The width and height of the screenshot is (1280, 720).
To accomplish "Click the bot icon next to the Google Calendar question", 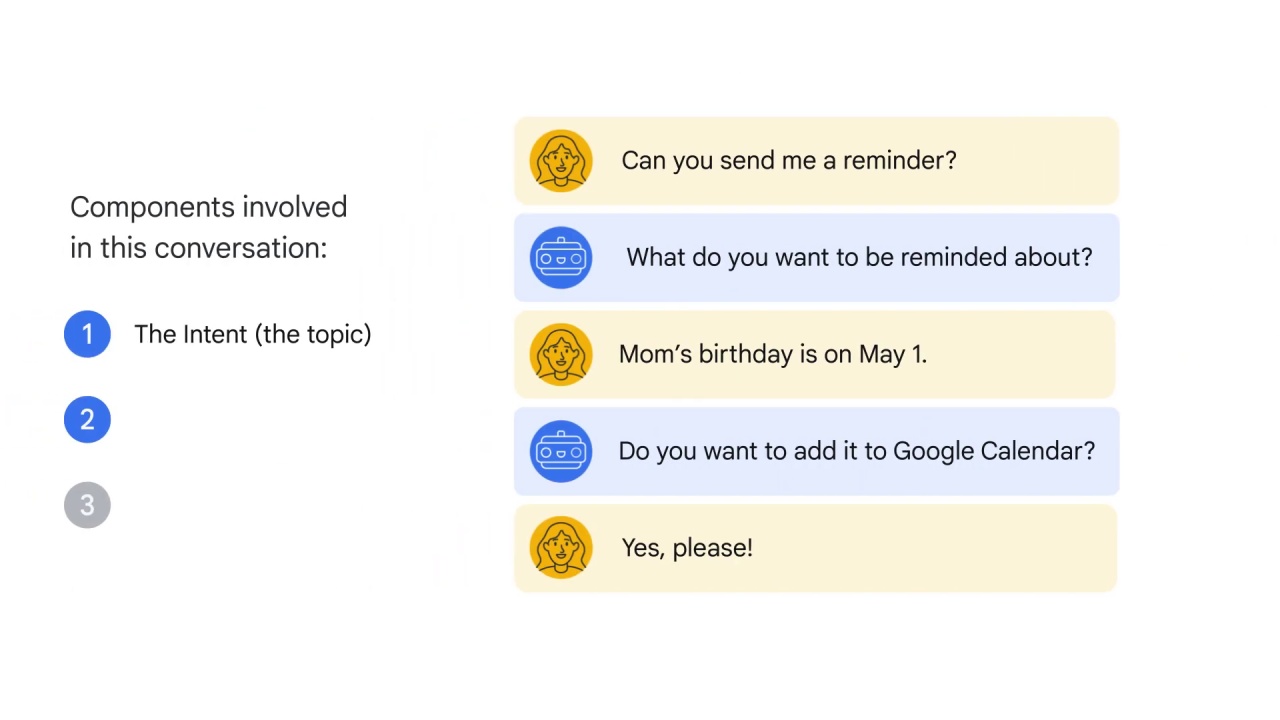I will pyautogui.click(x=561, y=451).
